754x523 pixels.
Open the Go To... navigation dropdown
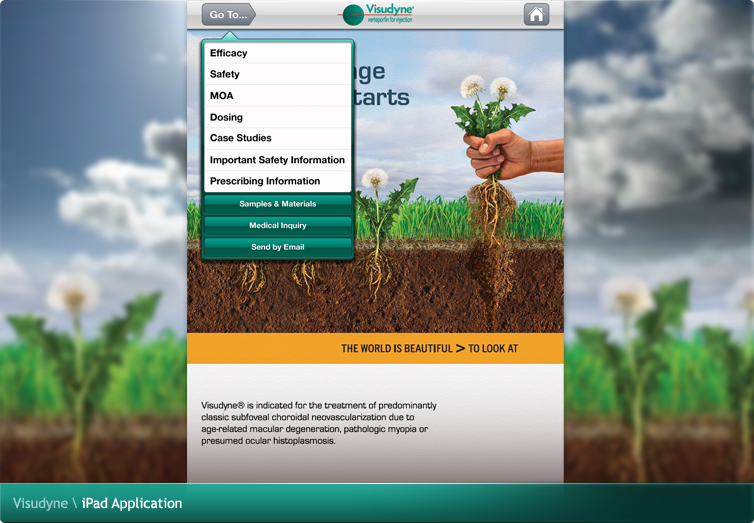[228, 14]
